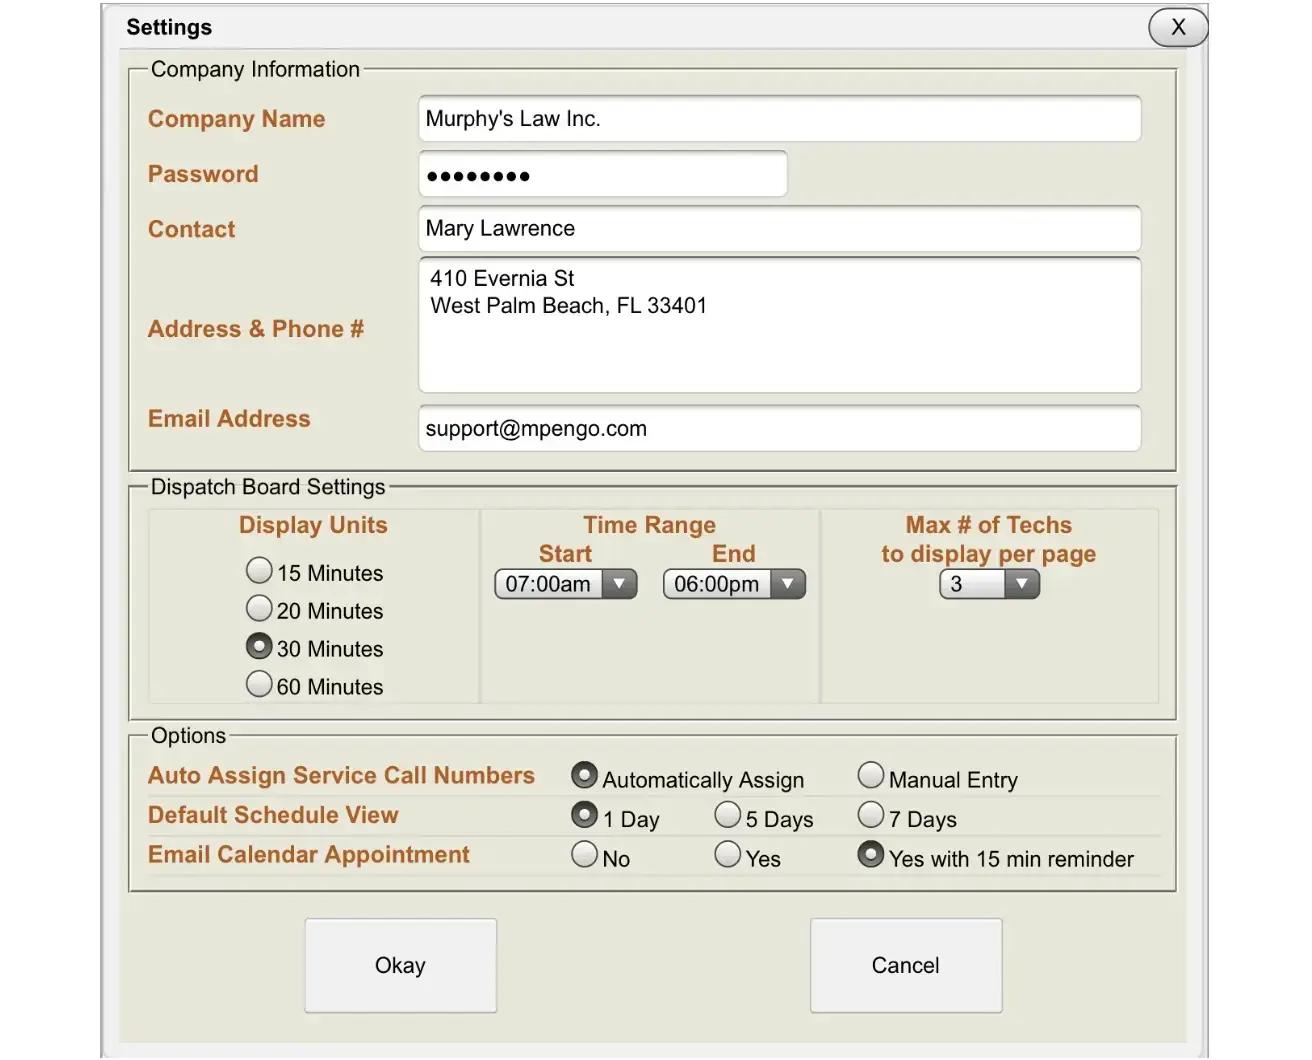1312x1060 pixels.
Task: Select the 60 Minutes display unit
Action: pyautogui.click(x=259, y=684)
